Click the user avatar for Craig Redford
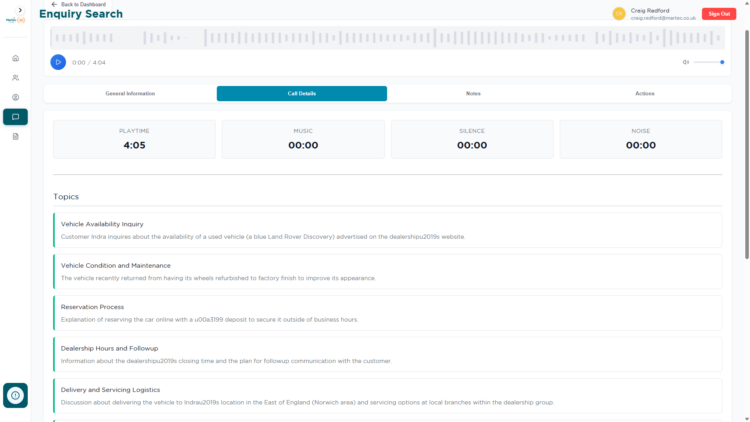Viewport: 750px width, 422px height. (x=619, y=13)
